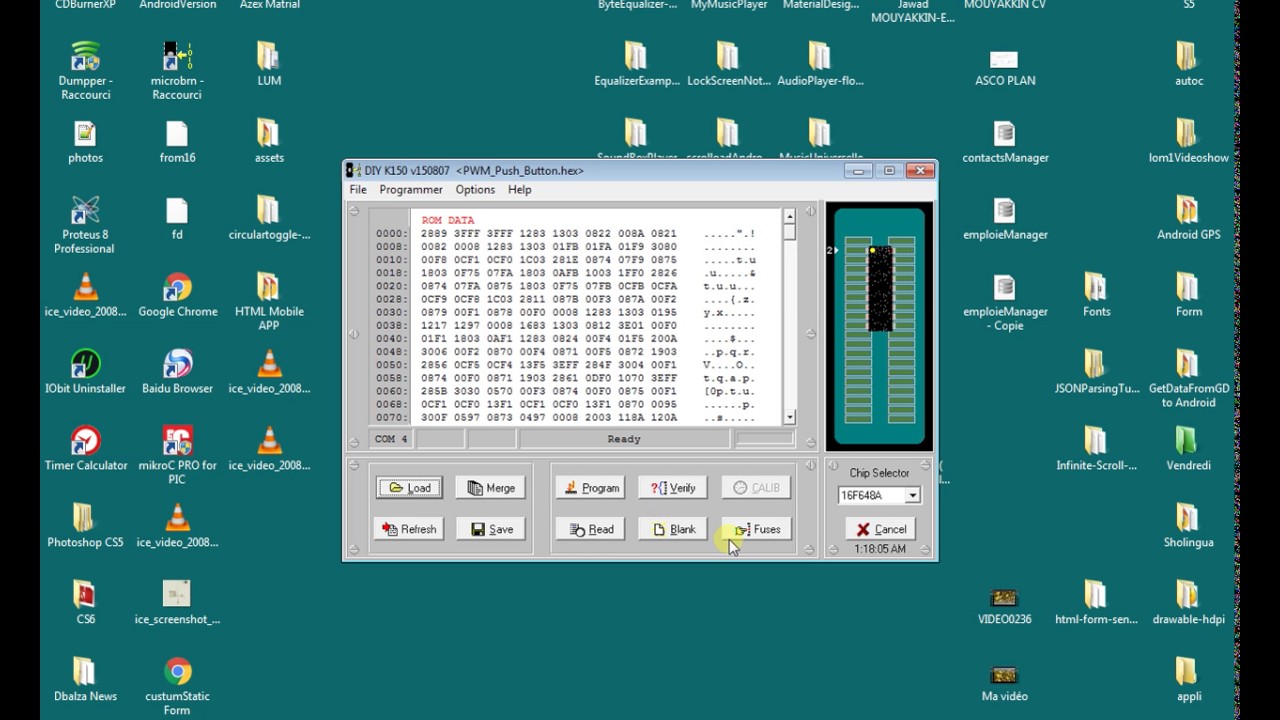Click the Save button with floppy icon
The width and height of the screenshot is (1280, 720).
point(491,529)
